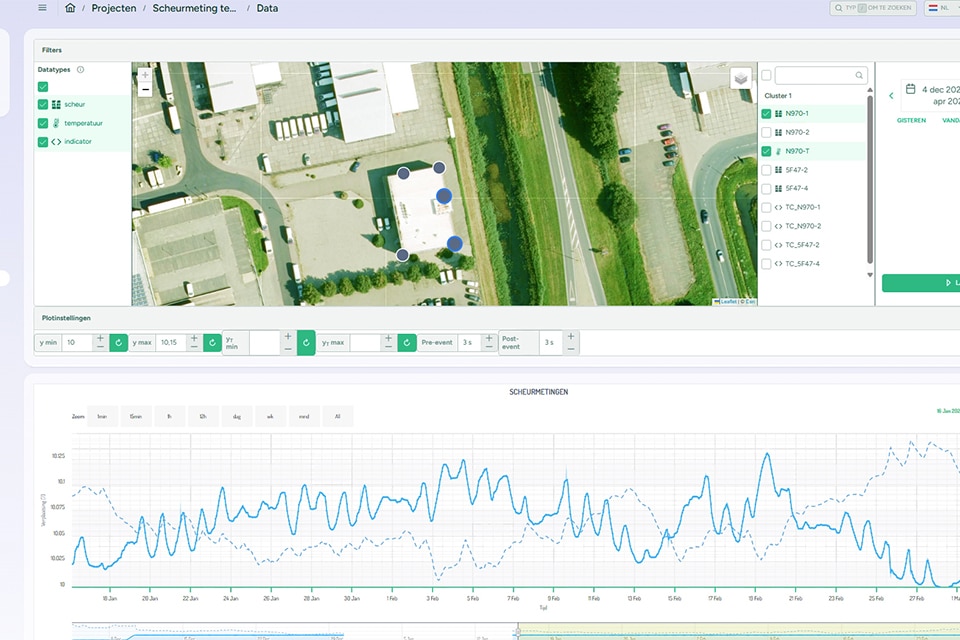Click the sensor list scrollbar up arrow
This screenshot has height=640, width=960.
point(870,91)
